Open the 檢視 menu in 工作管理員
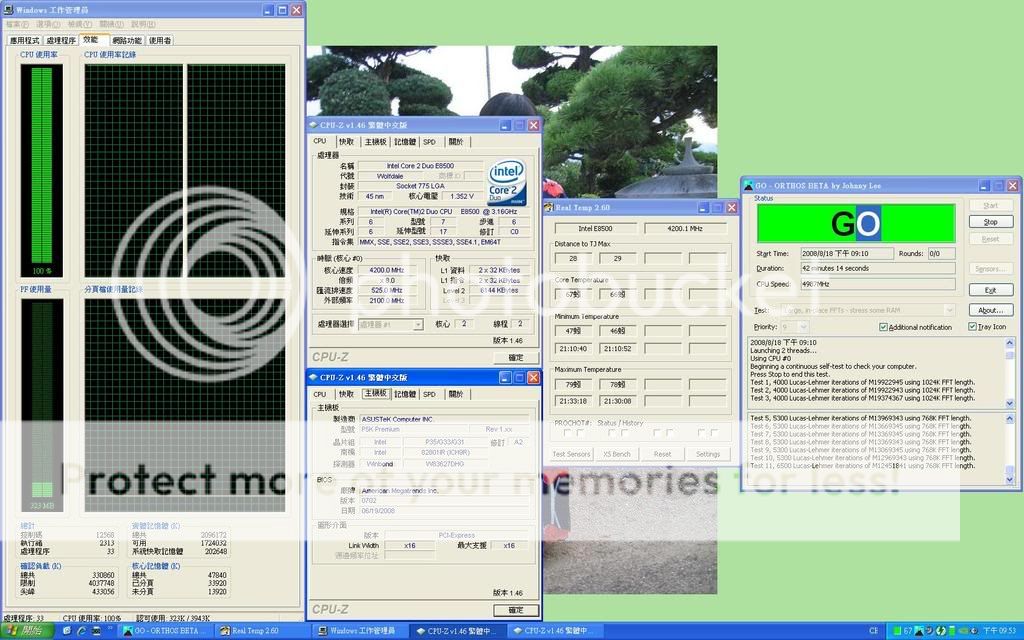This screenshot has height=640, width=1024. (x=80, y=22)
